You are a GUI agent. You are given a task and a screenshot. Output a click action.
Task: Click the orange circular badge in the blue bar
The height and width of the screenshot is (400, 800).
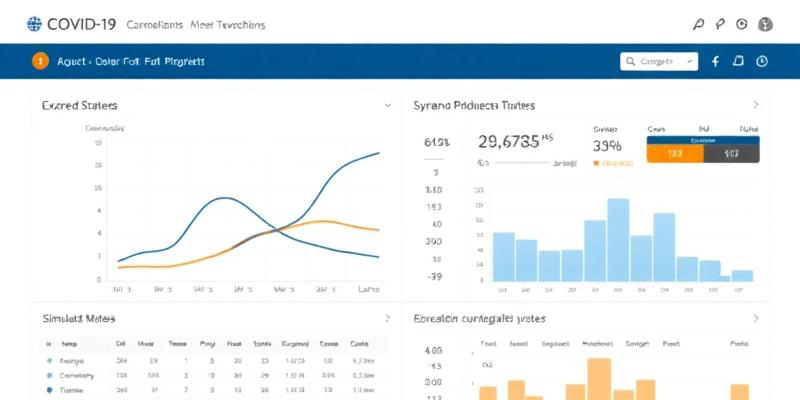point(40,61)
